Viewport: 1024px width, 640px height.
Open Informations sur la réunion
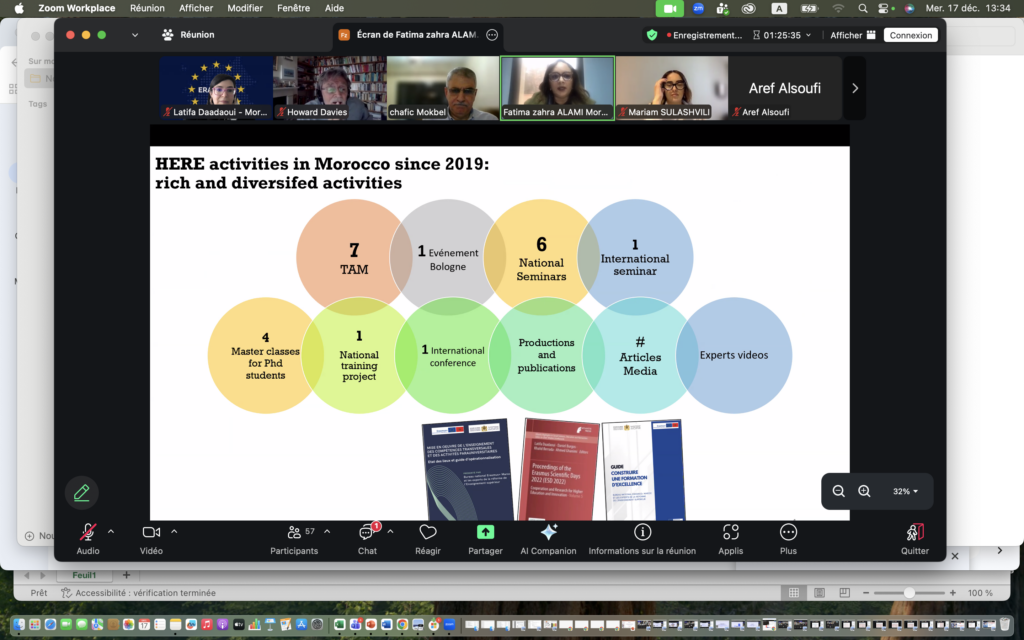click(x=642, y=533)
